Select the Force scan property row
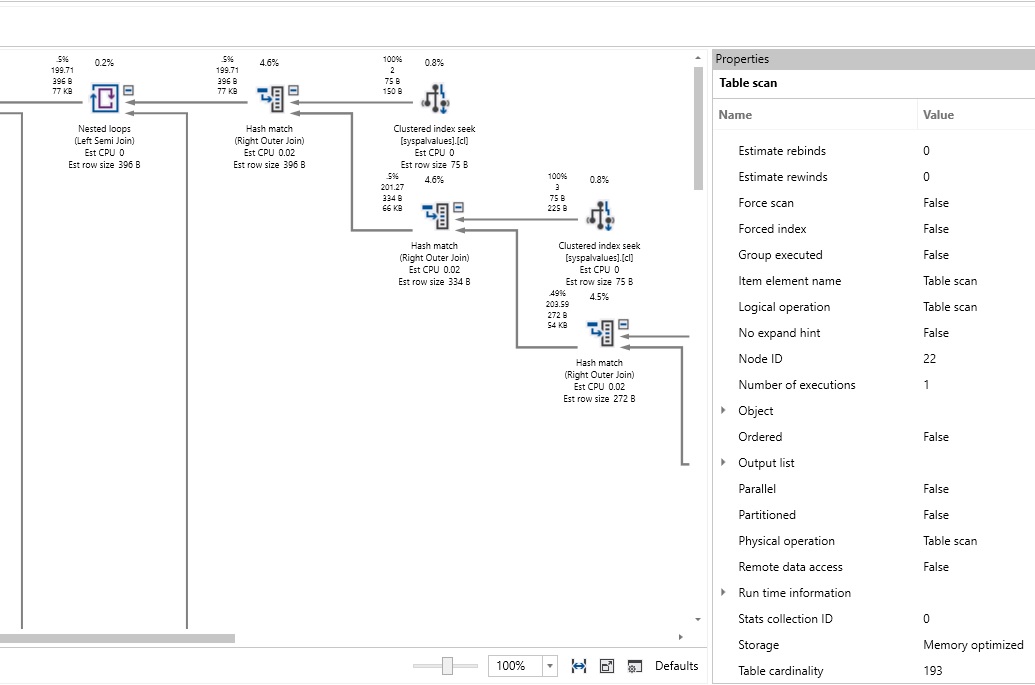Viewport: 1035px width, 685px height. pyautogui.click(x=874, y=203)
